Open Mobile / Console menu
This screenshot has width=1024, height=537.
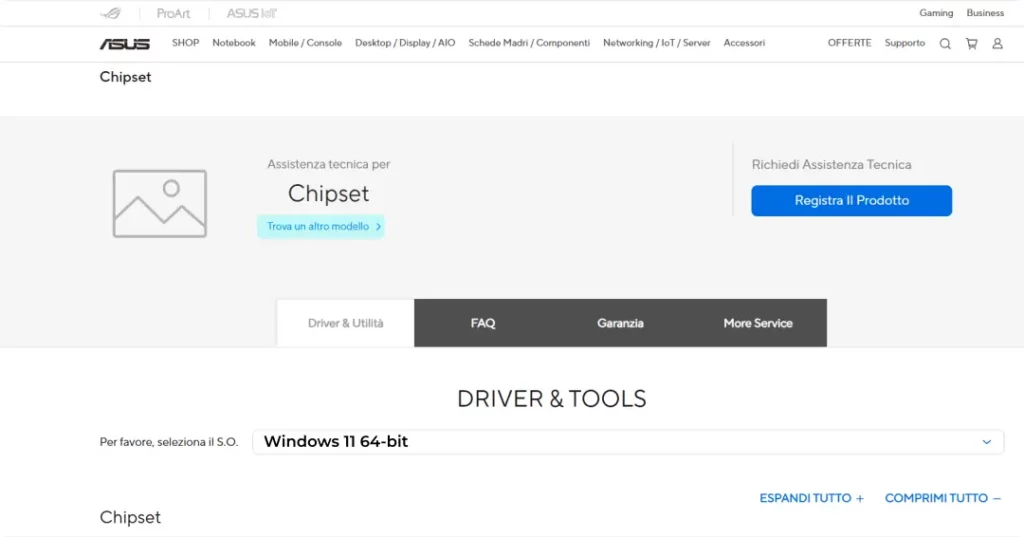pos(305,43)
